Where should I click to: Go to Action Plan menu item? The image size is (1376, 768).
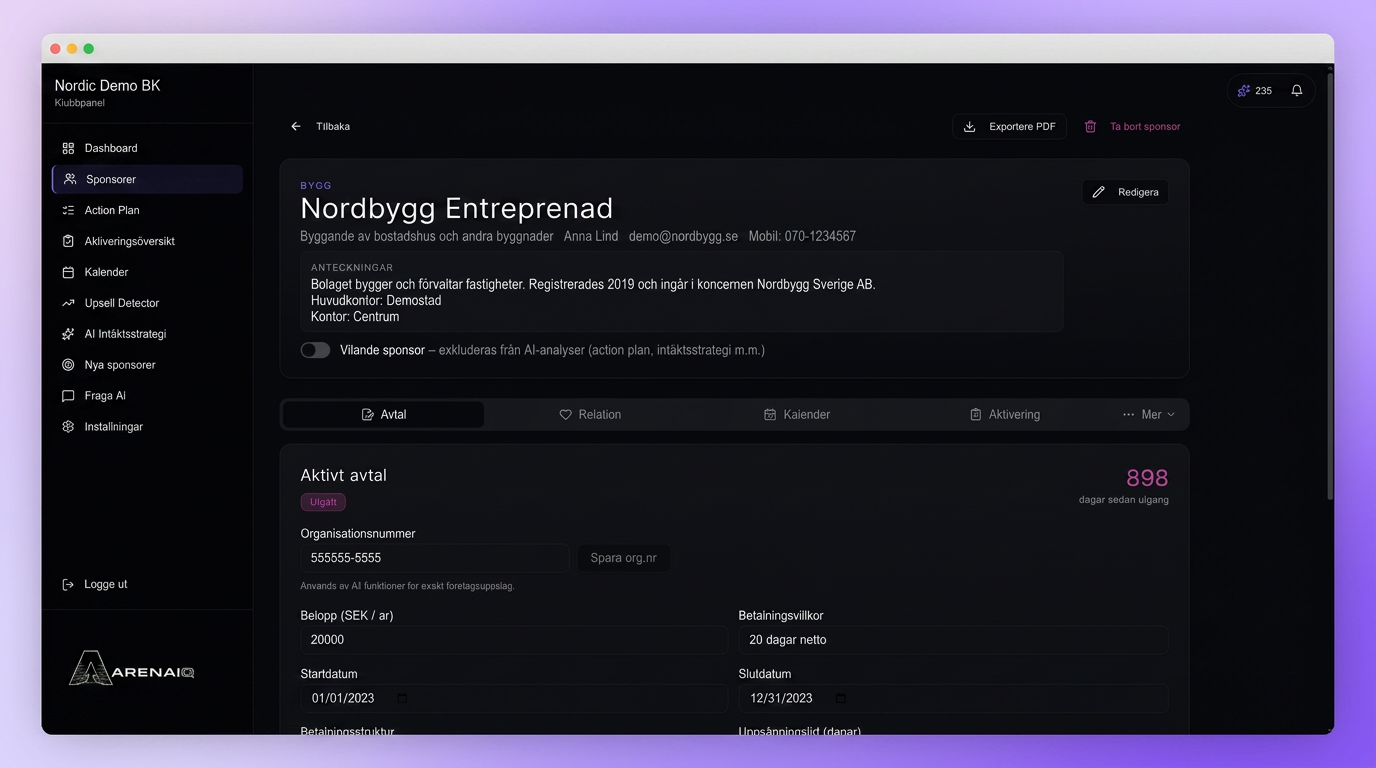147,210
